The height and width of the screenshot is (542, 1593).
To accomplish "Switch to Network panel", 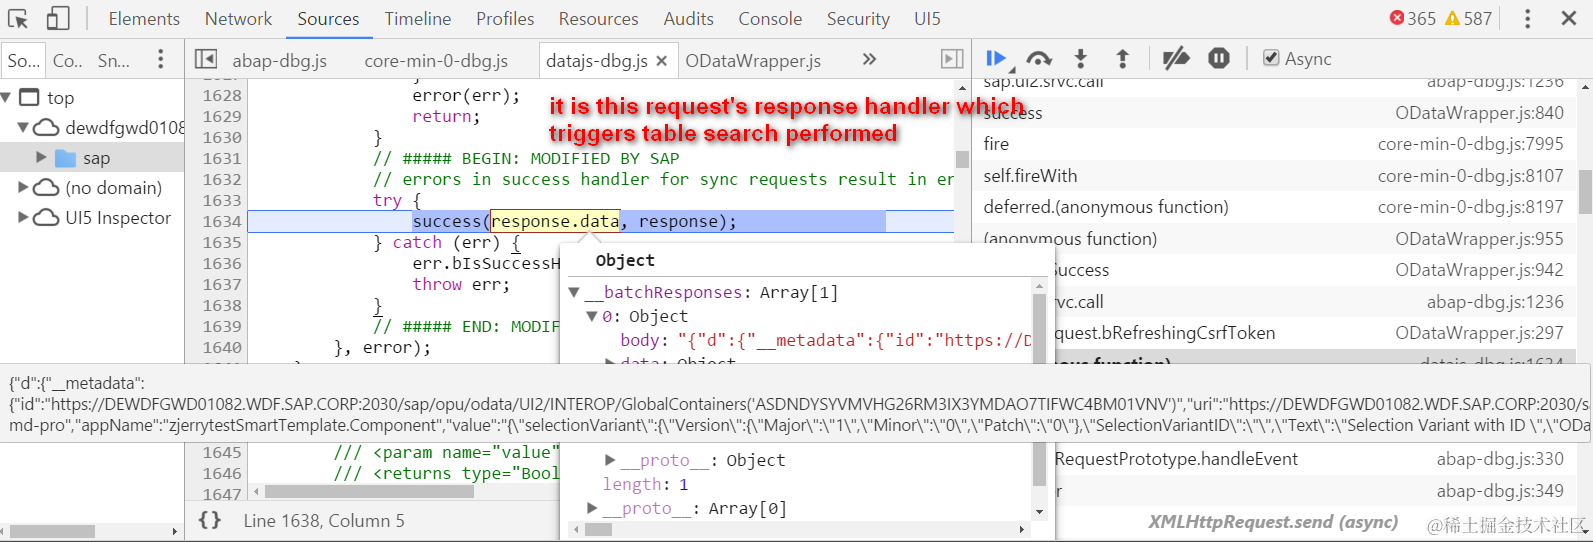I will coord(238,18).
